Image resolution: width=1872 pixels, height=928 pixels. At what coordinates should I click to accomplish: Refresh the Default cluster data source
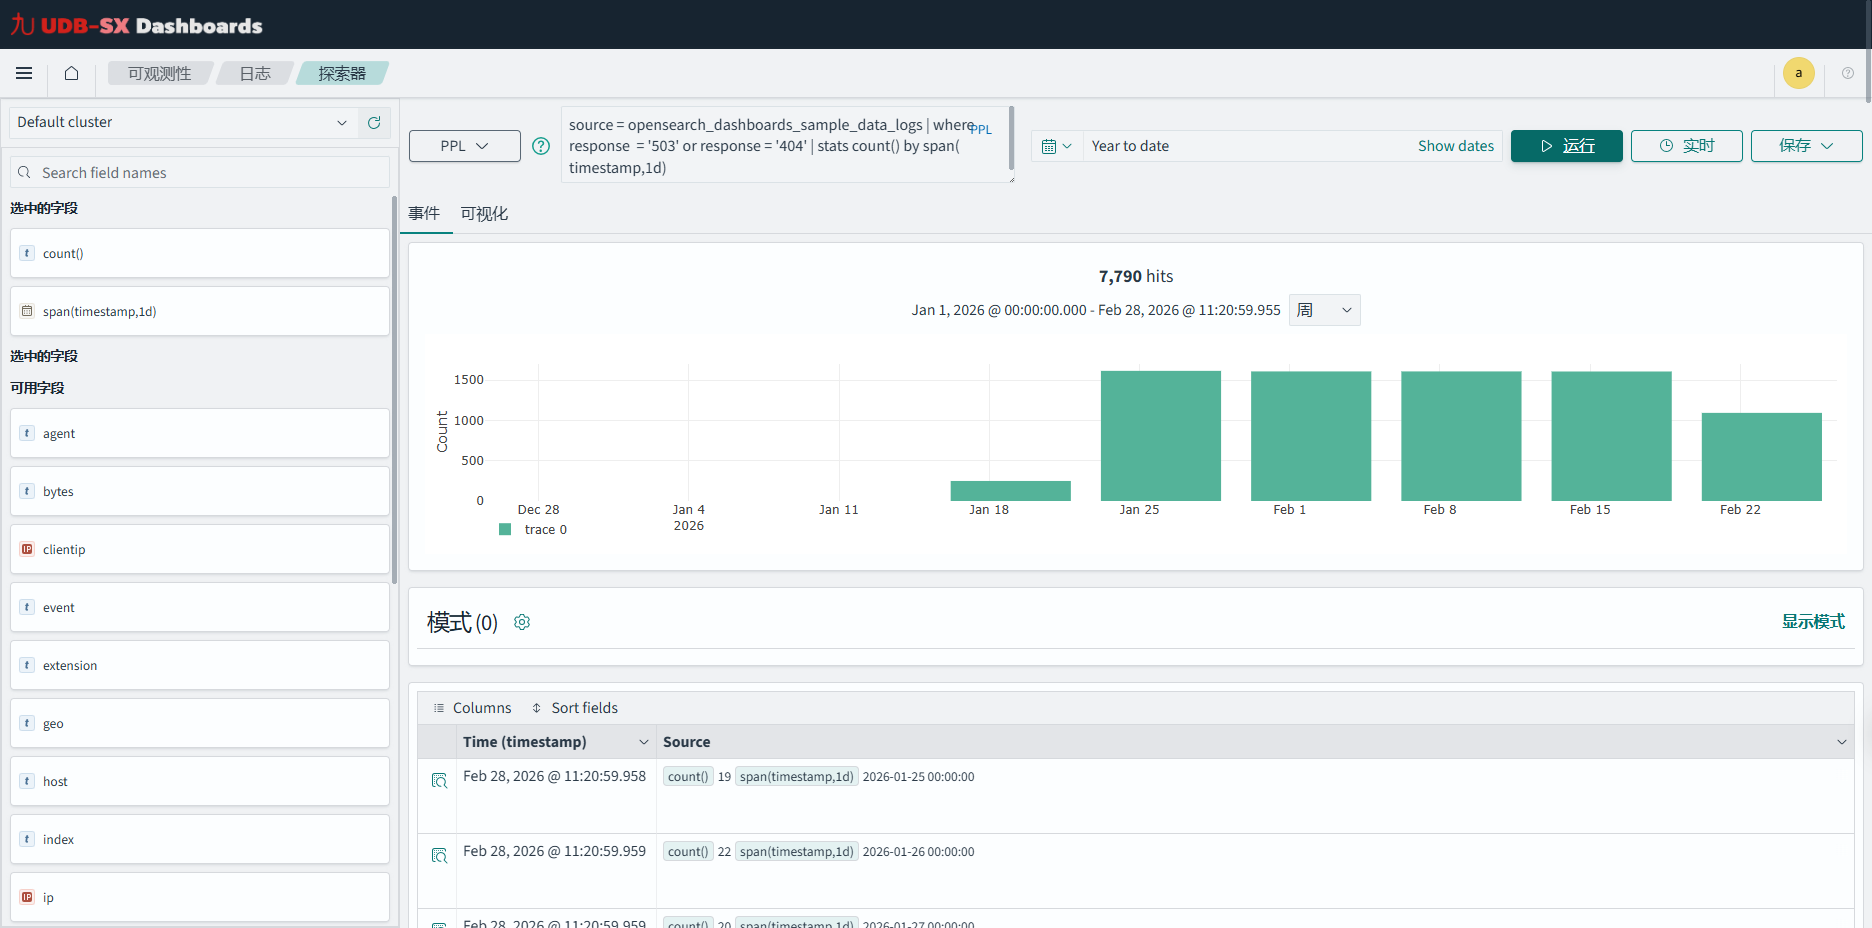point(374,122)
